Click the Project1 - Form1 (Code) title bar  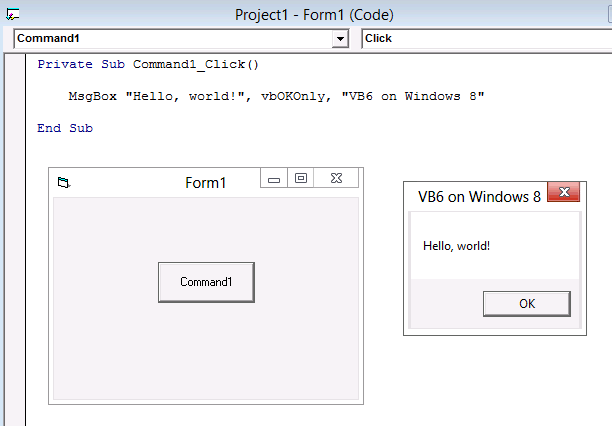[314, 15]
